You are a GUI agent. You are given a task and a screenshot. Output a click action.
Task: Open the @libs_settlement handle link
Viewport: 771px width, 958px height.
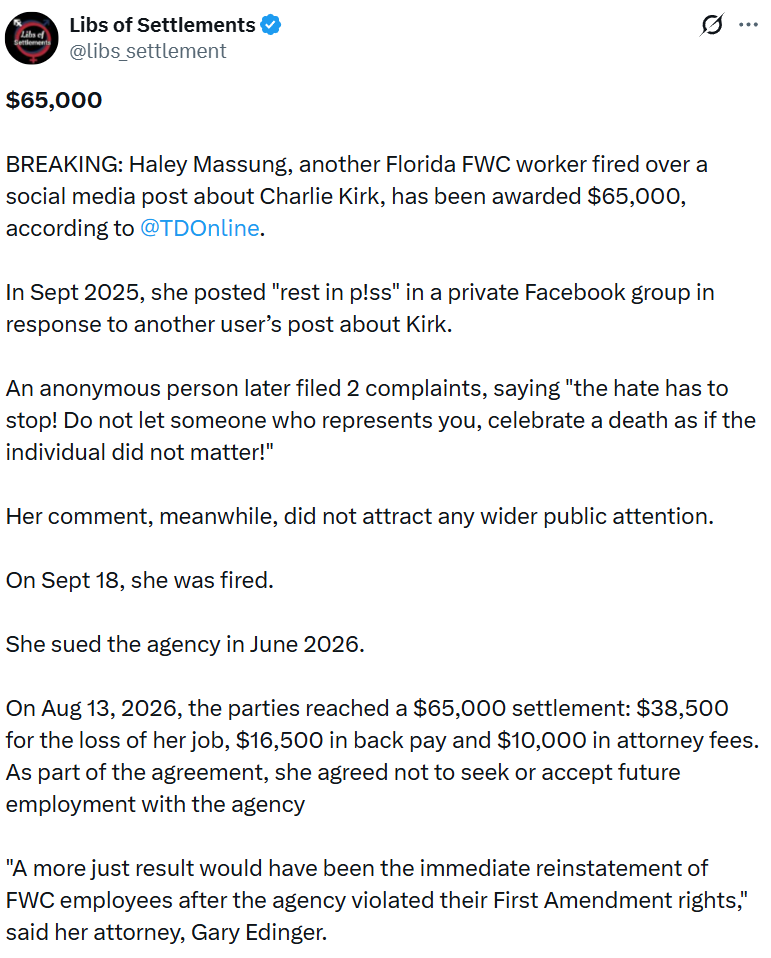(147, 51)
